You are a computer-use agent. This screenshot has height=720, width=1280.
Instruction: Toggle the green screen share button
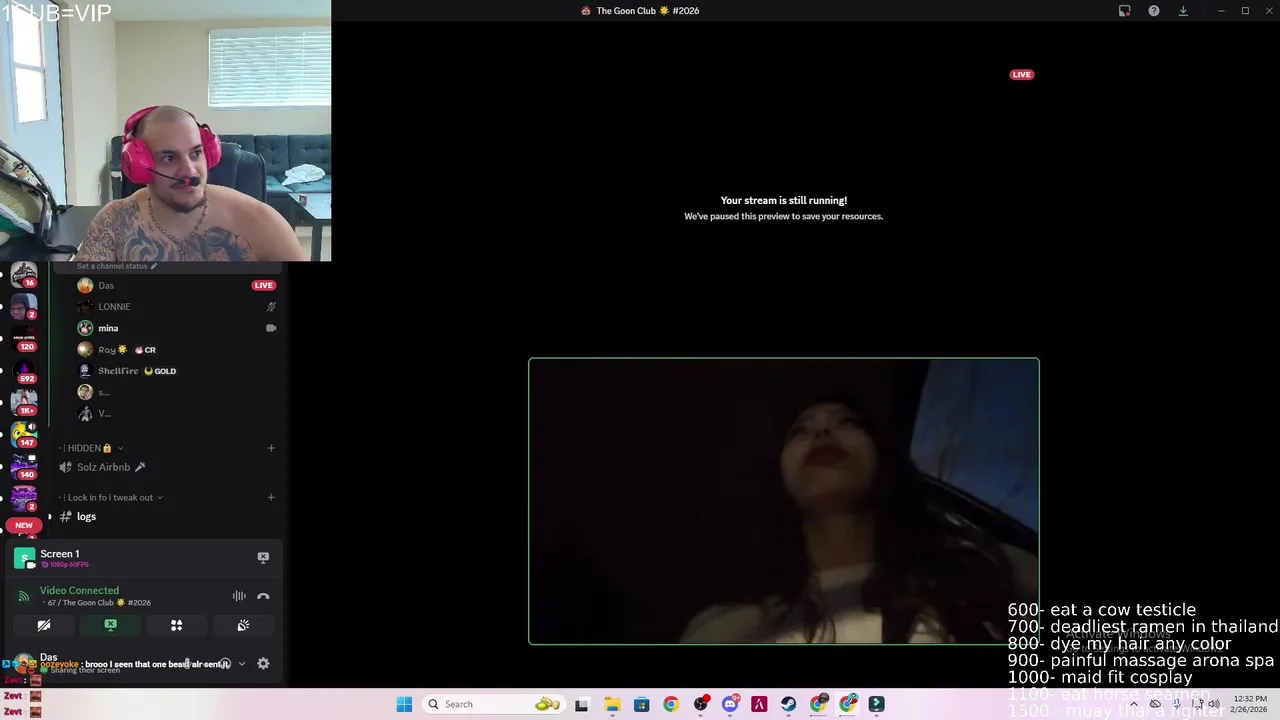pyautogui.click(x=110, y=625)
